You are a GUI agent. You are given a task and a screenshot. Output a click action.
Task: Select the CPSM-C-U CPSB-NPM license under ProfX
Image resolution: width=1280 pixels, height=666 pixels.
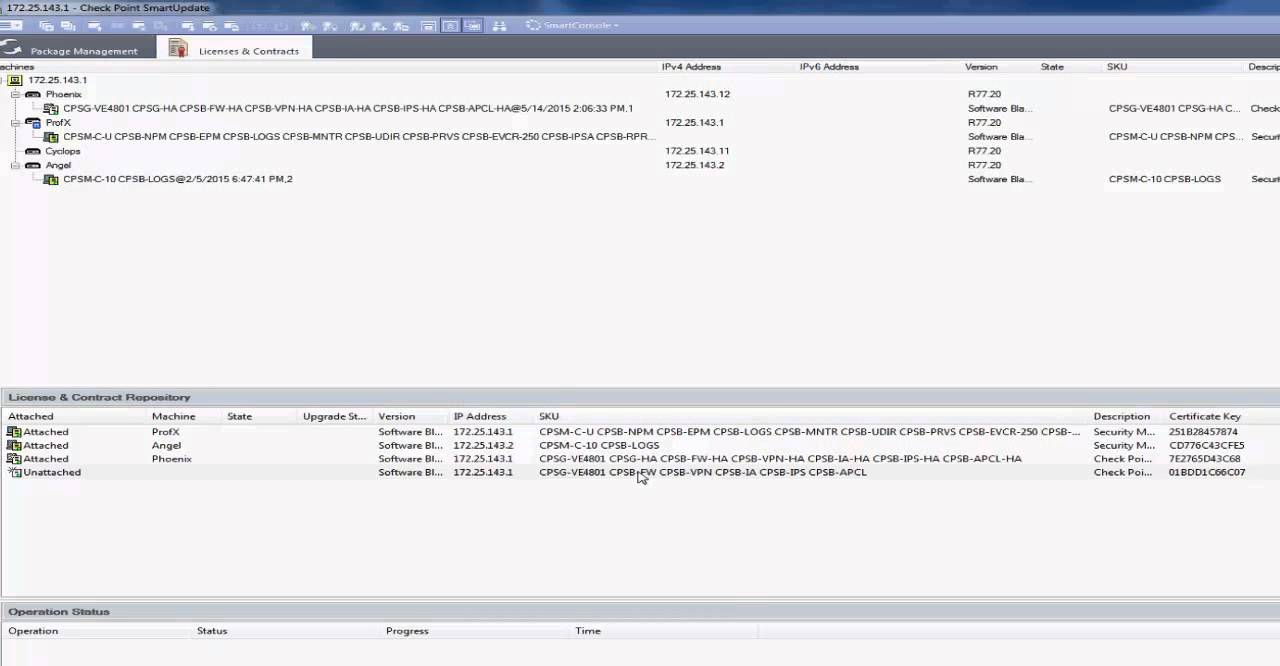click(359, 136)
